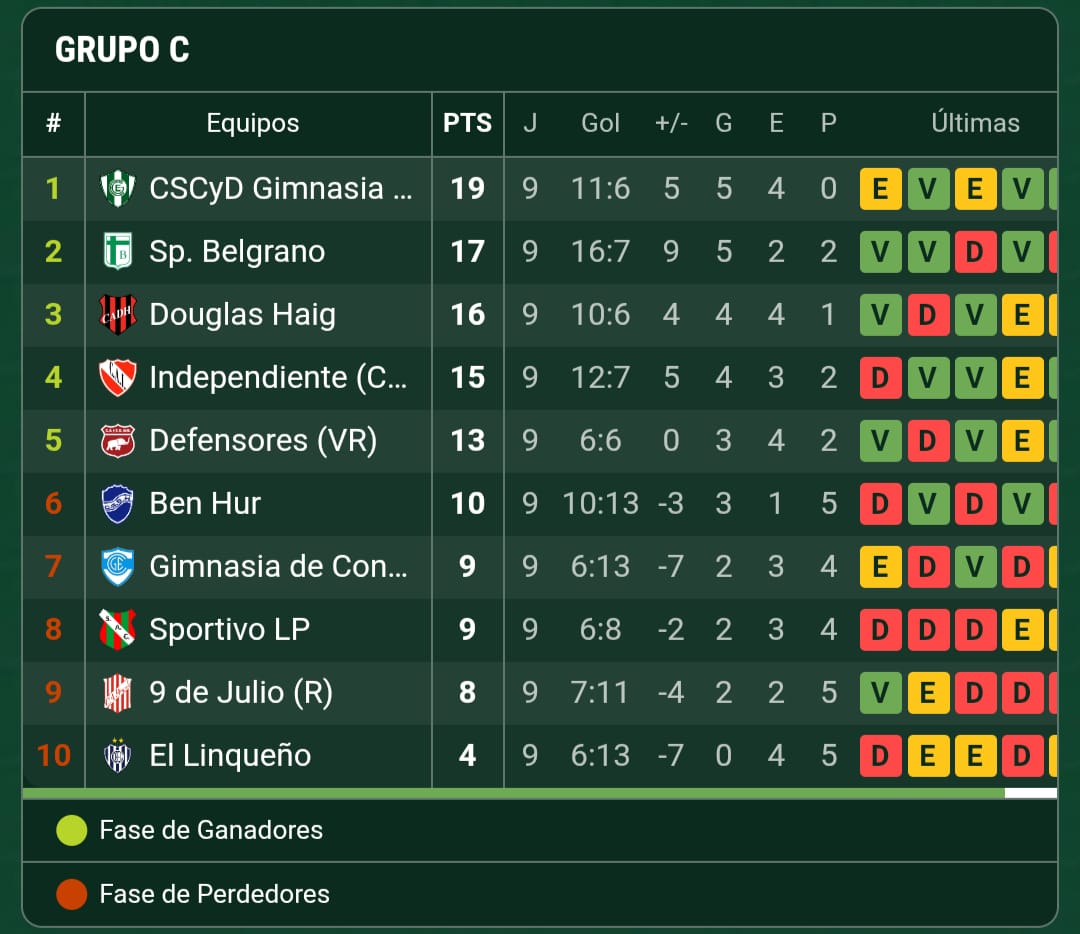Open the Ben Hur team link
This screenshot has width=1080, height=934.
[x=205, y=503]
